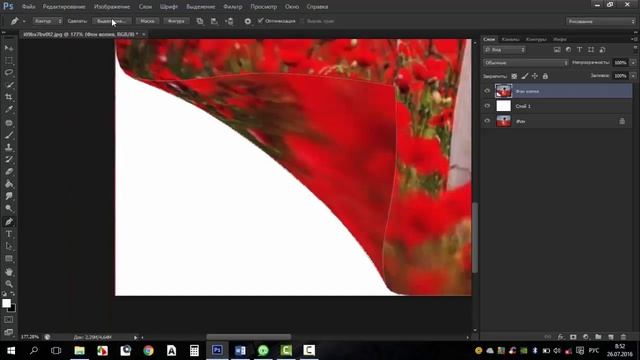
Task: Switch to the Контуры tab
Action: 536,40
